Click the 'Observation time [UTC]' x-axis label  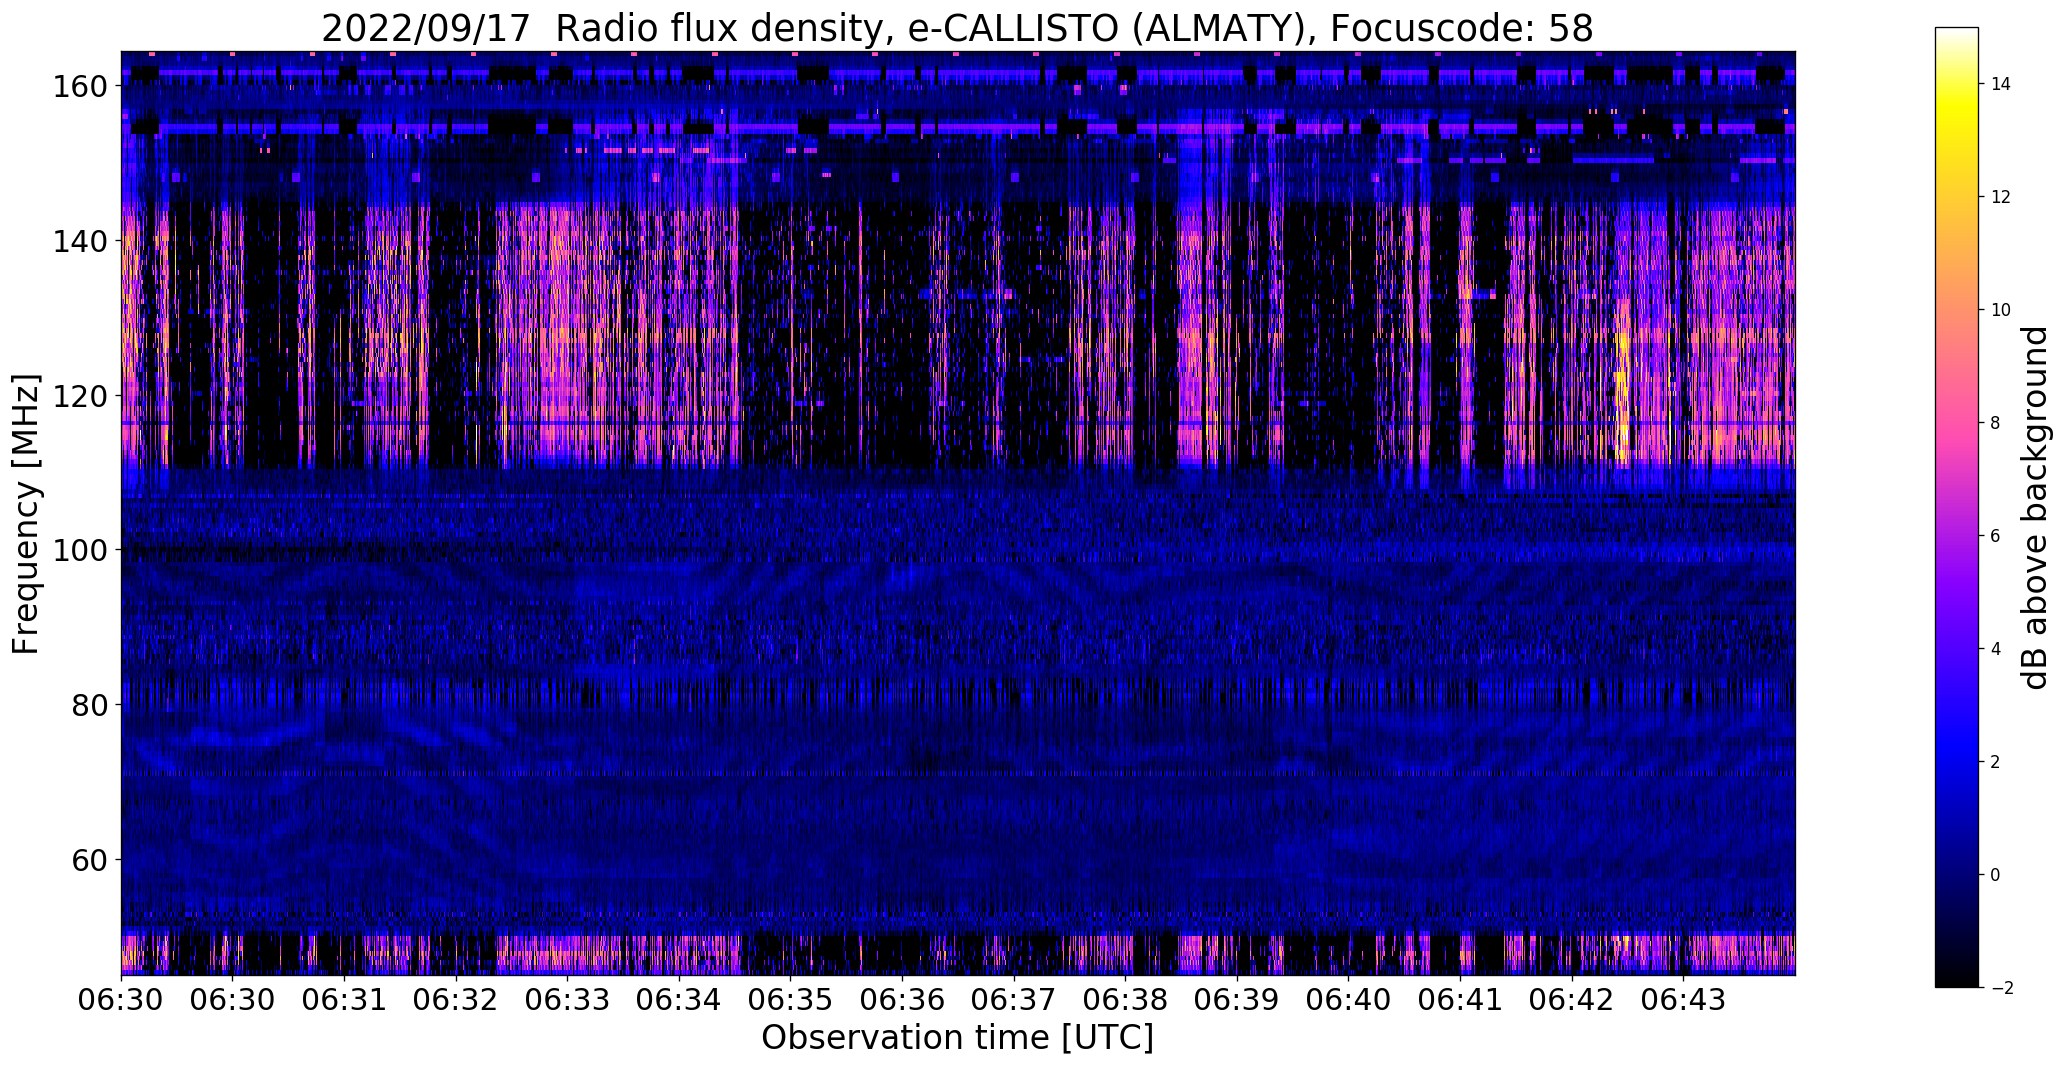[x=957, y=1038]
